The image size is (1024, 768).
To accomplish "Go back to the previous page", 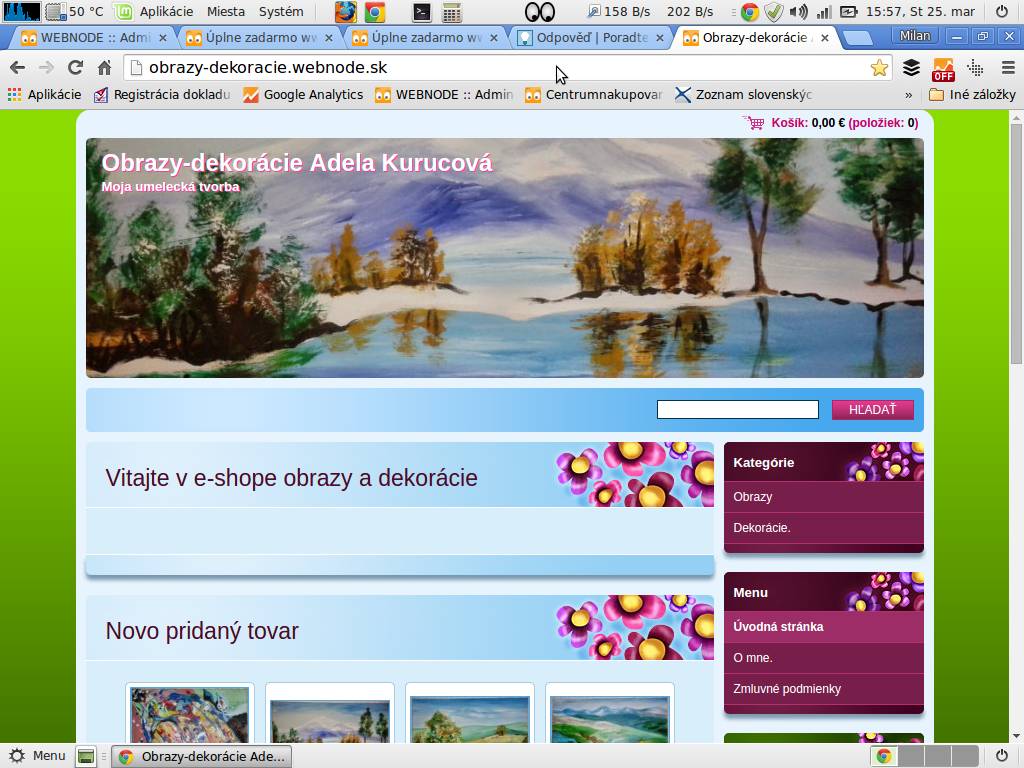I will (18, 67).
